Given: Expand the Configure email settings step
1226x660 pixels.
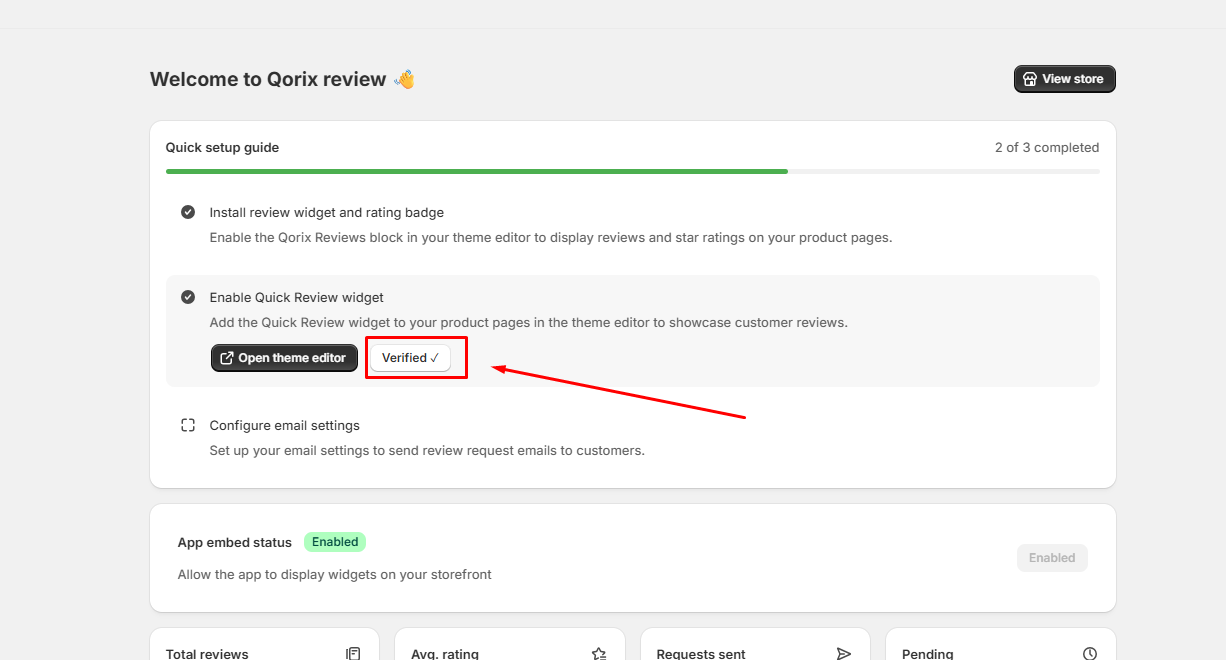Looking at the screenshot, I should tap(284, 425).
